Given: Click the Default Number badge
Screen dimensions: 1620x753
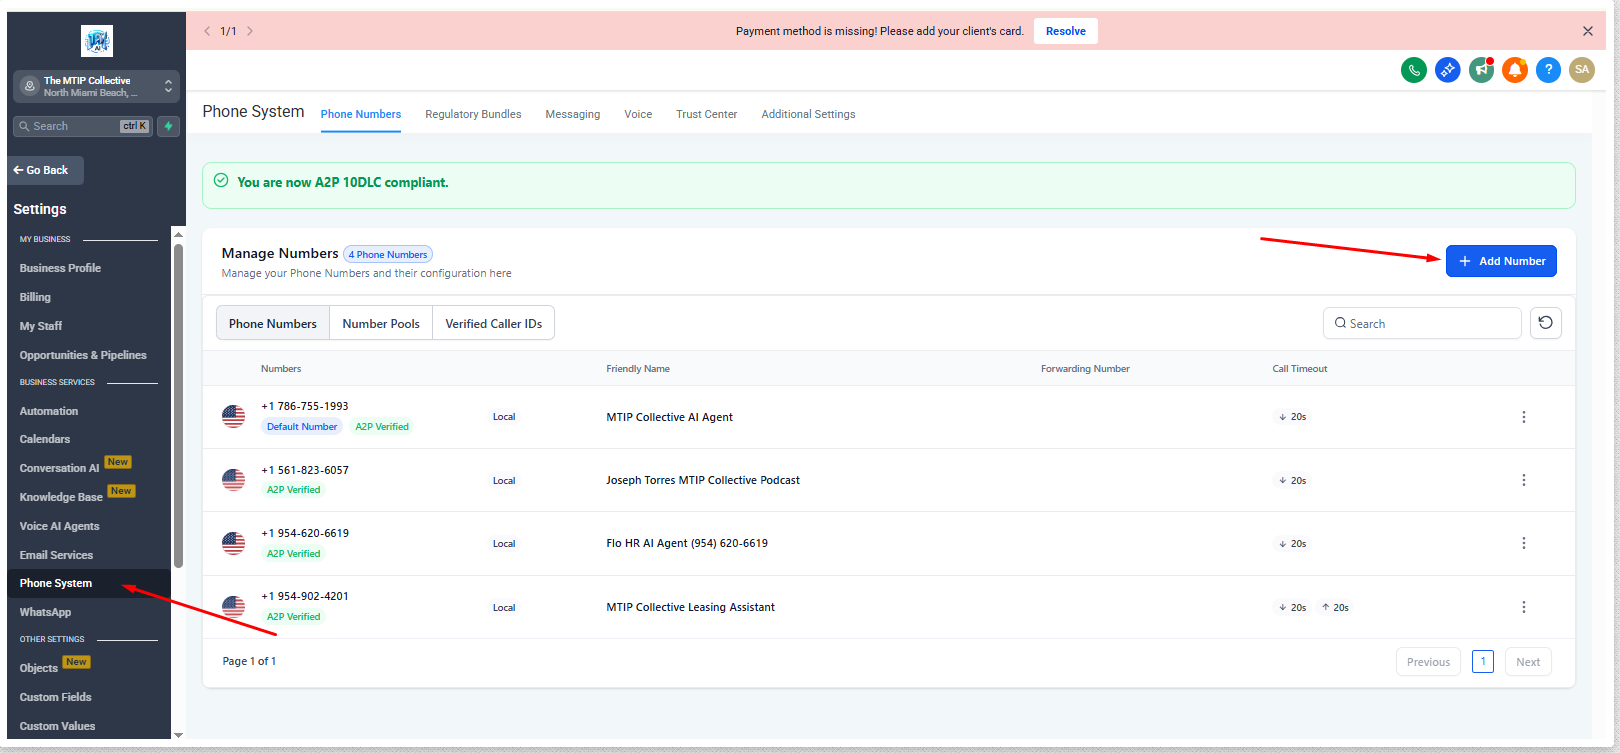Looking at the screenshot, I should point(302,427).
